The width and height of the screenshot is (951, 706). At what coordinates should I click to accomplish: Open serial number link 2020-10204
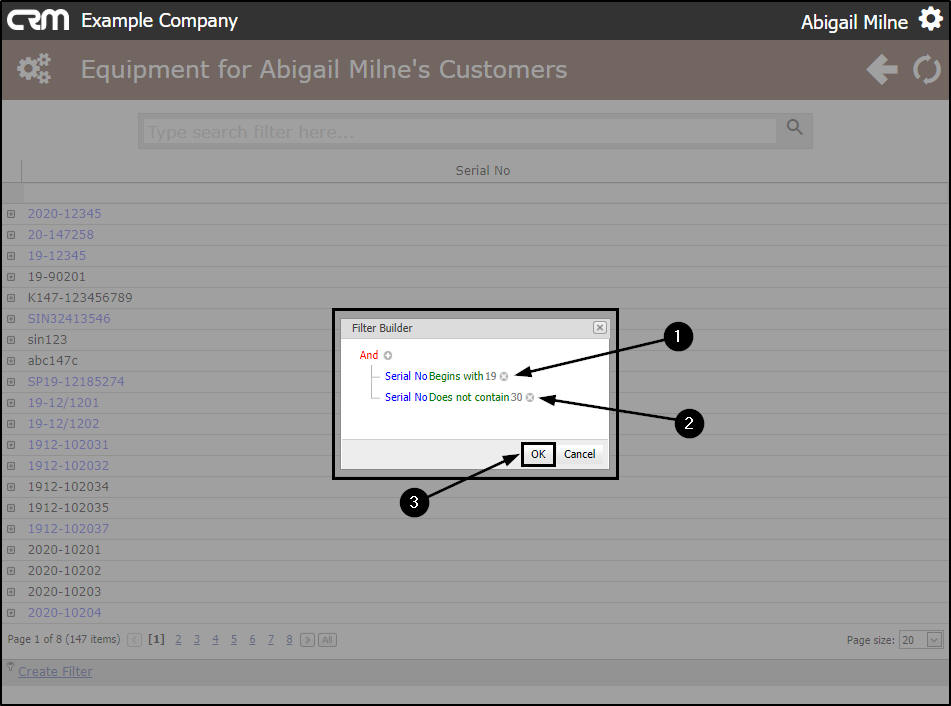tap(64, 613)
